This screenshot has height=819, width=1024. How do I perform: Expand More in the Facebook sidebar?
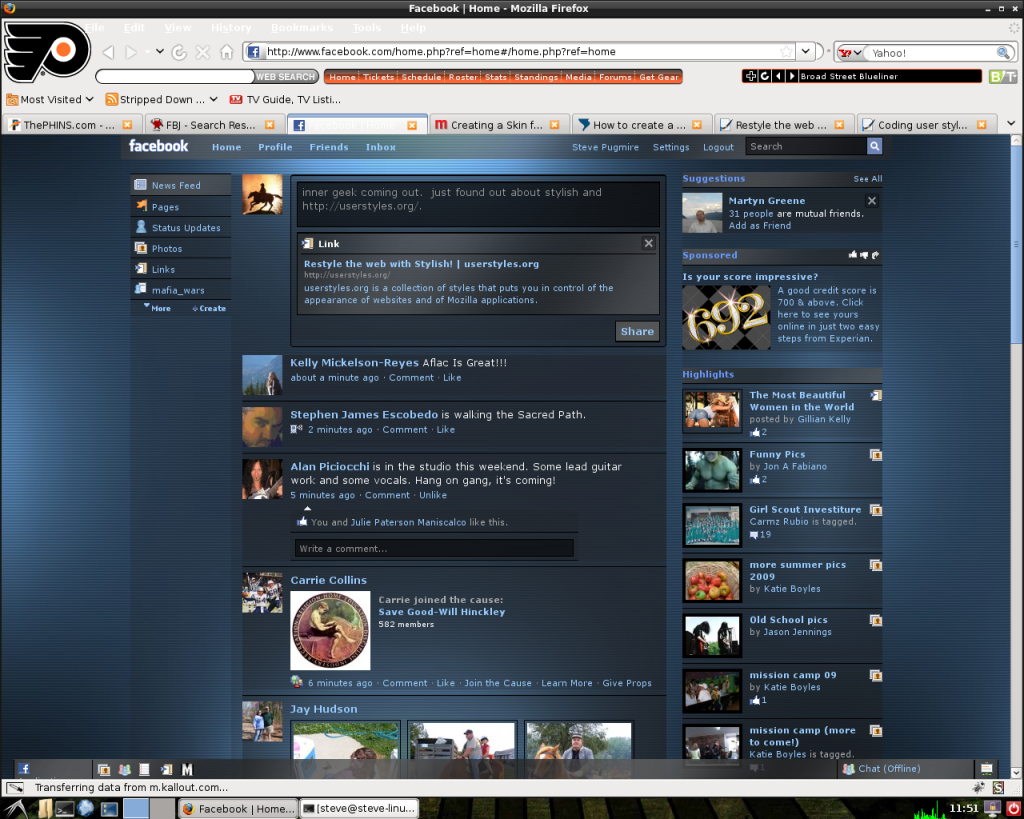pyautogui.click(x=157, y=308)
